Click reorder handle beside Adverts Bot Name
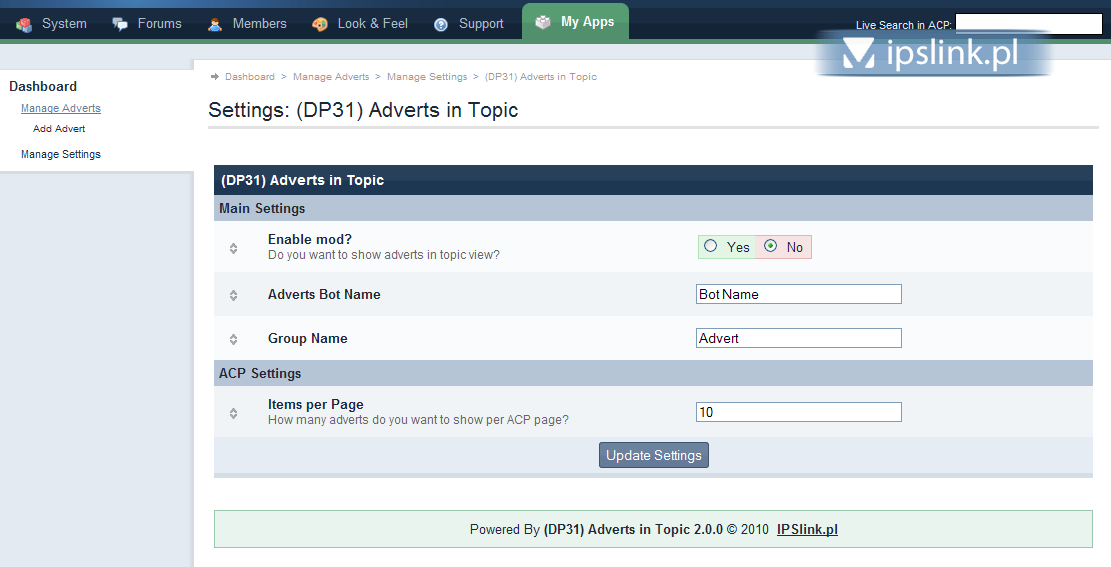The height and width of the screenshot is (567, 1111). (233, 295)
